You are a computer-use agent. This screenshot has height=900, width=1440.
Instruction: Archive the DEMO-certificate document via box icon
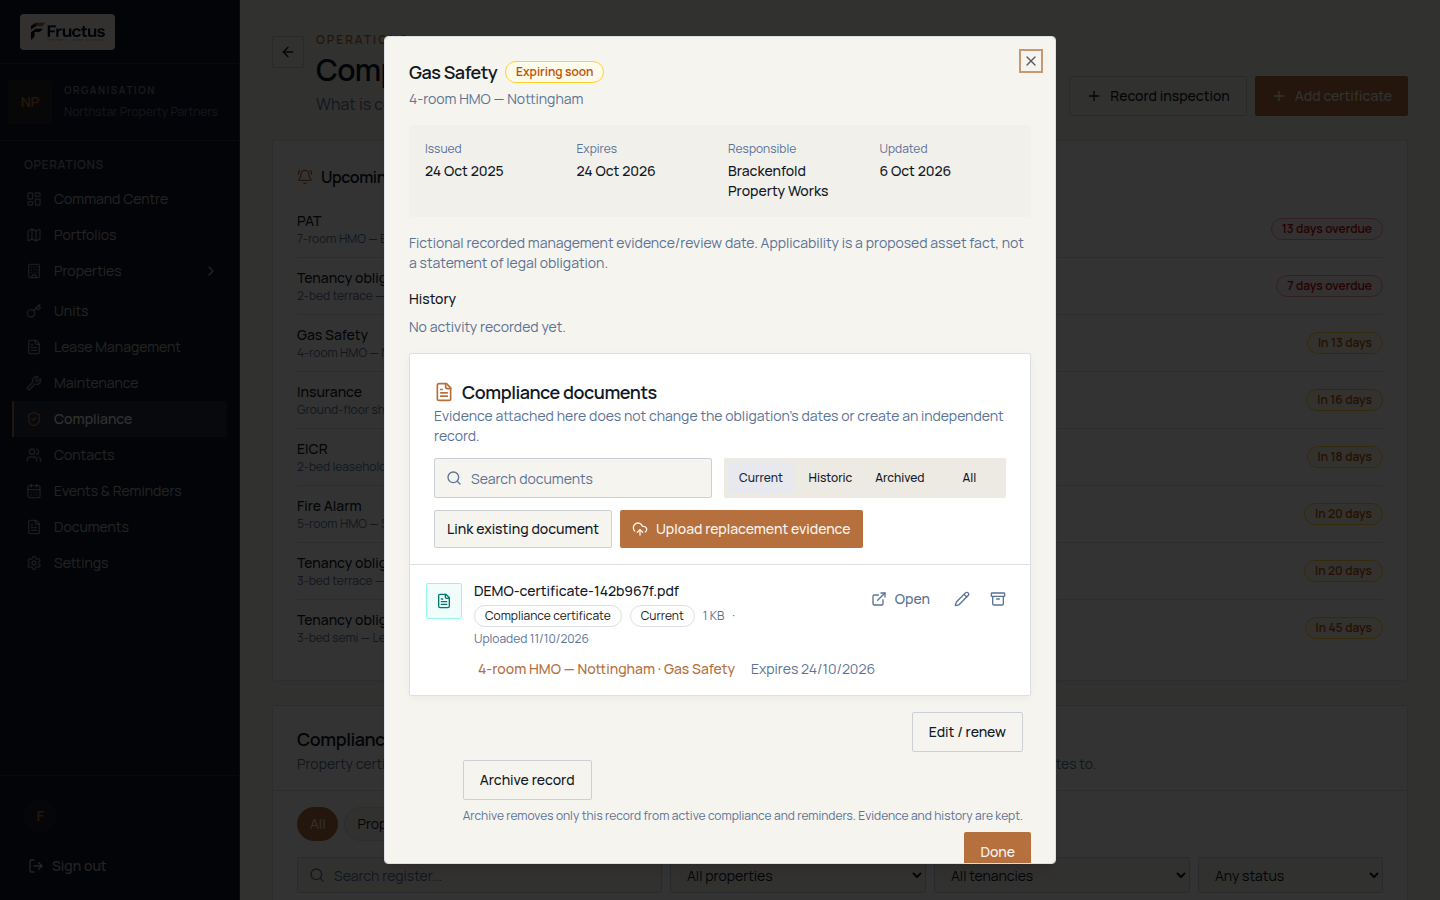(x=998, y=599)
